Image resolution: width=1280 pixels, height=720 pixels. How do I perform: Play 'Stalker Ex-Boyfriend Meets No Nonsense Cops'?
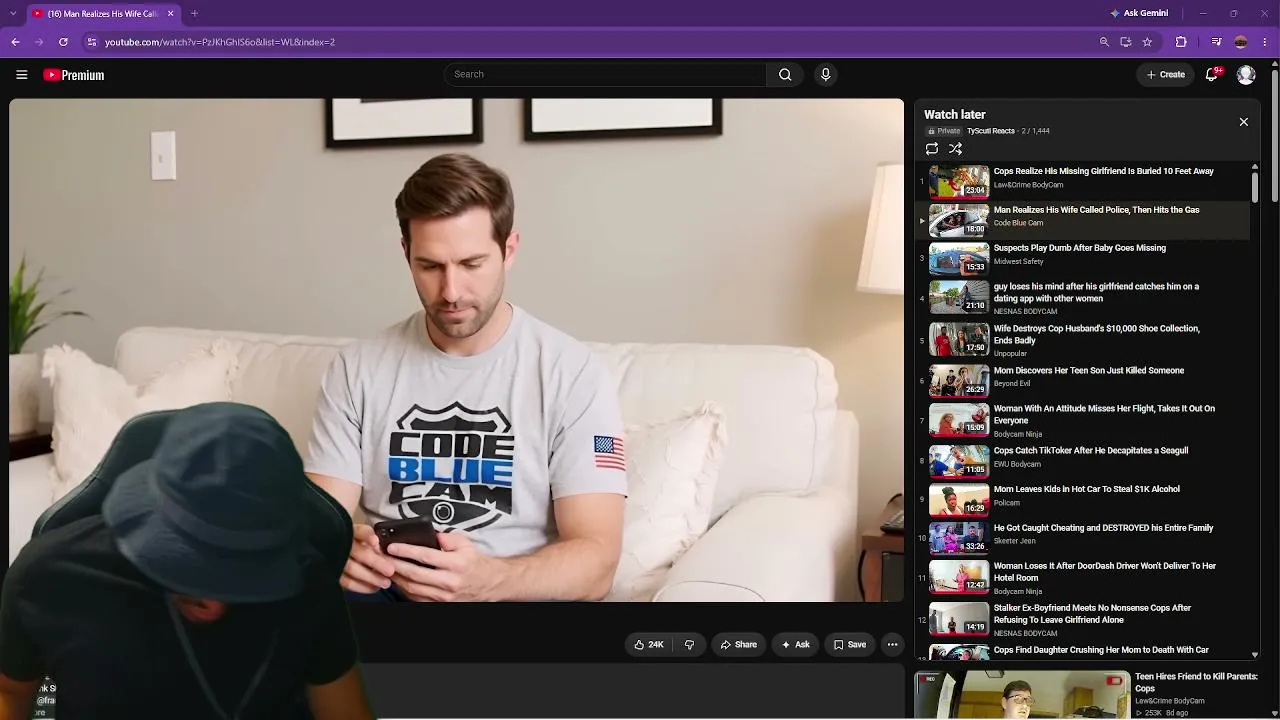click(x=1092, y=614)
